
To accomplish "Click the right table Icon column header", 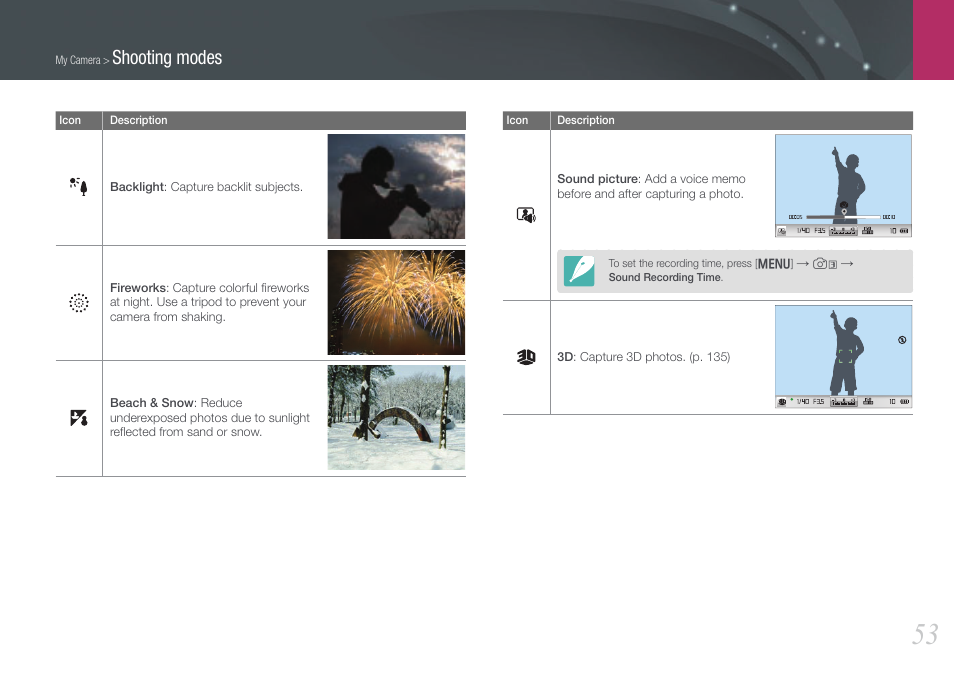I will (x=517, y=120).
